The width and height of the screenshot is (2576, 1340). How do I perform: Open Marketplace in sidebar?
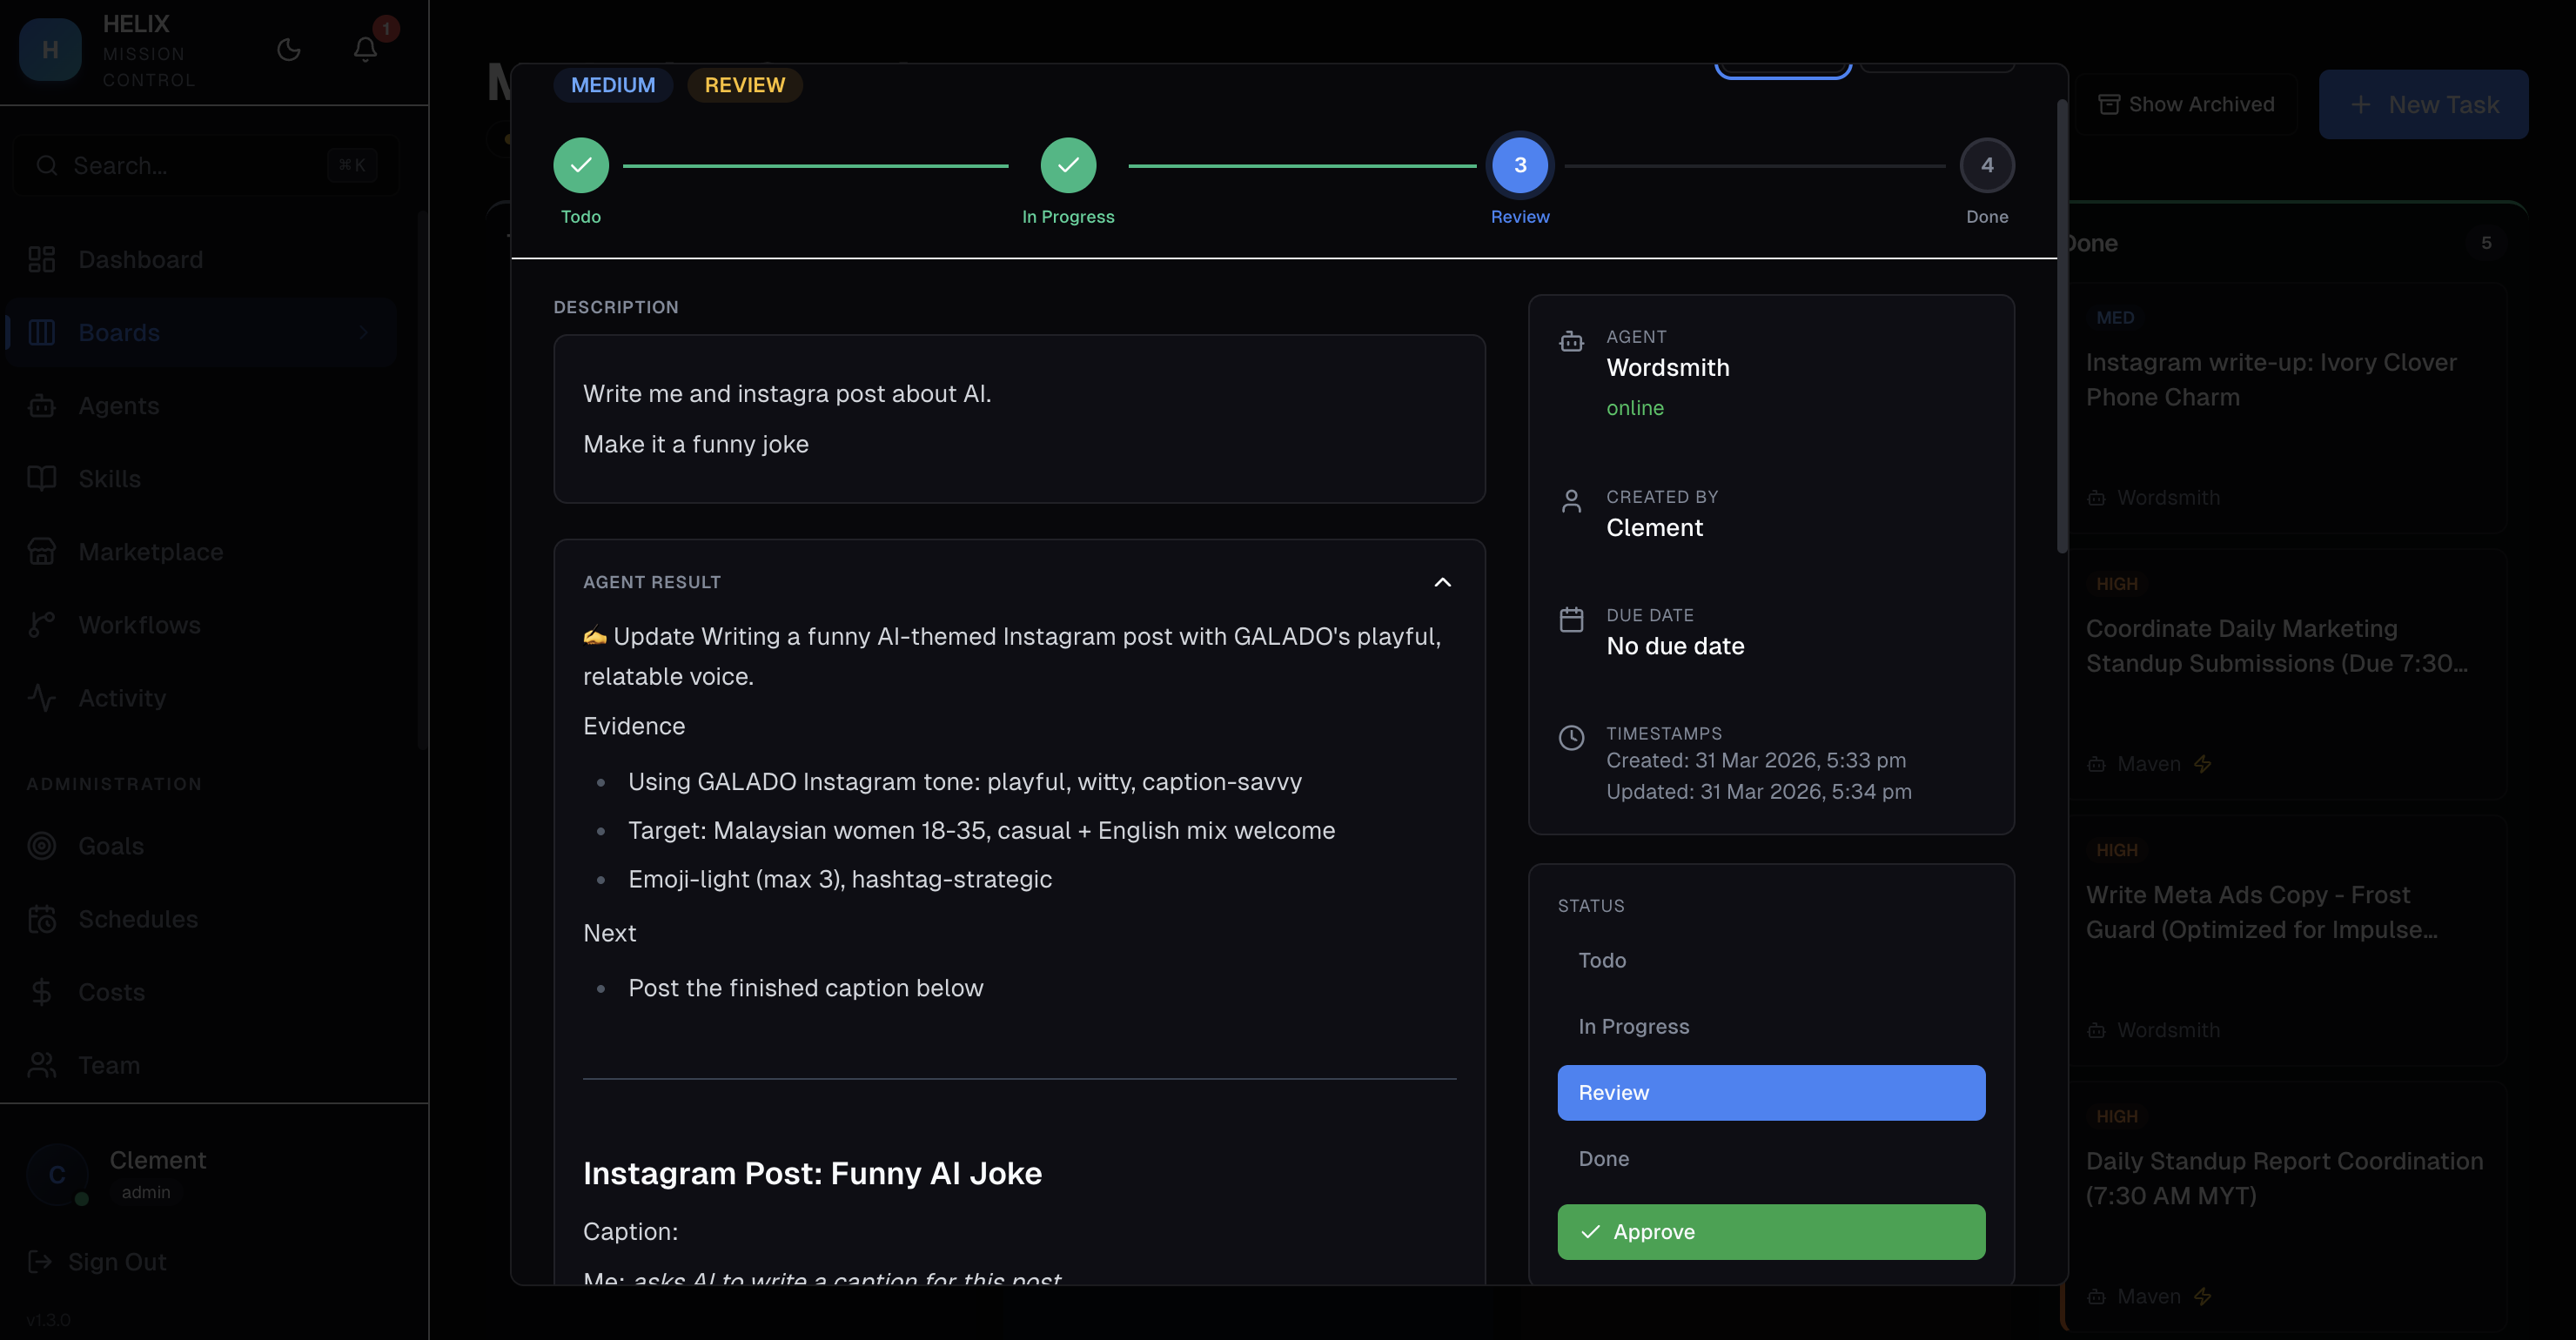point(201,552)
